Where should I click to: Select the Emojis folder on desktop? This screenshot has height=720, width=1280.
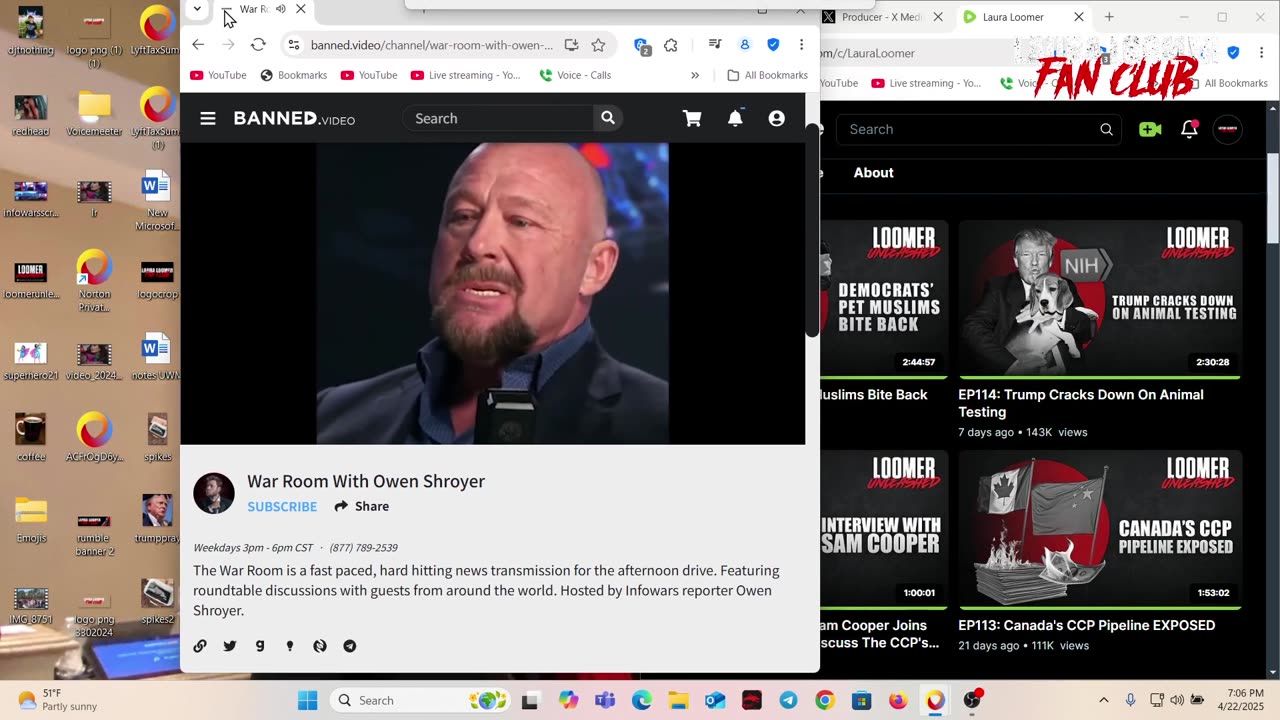point(31,518)
